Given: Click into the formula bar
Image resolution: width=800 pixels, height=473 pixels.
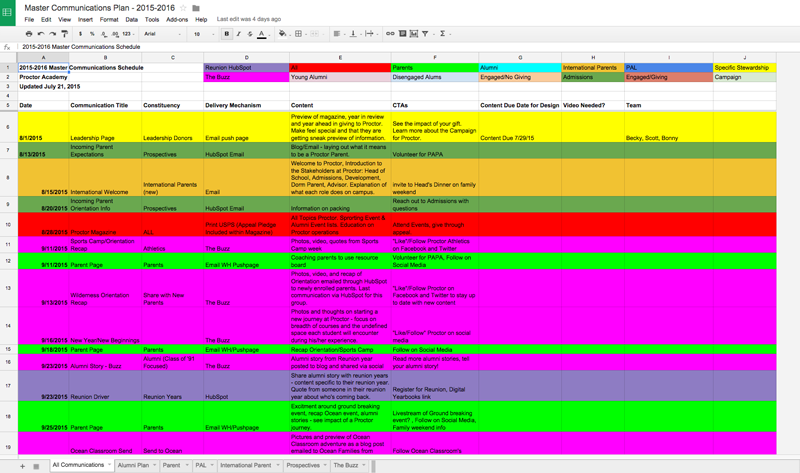Looking at the screenshot, I should click(408, 46).
